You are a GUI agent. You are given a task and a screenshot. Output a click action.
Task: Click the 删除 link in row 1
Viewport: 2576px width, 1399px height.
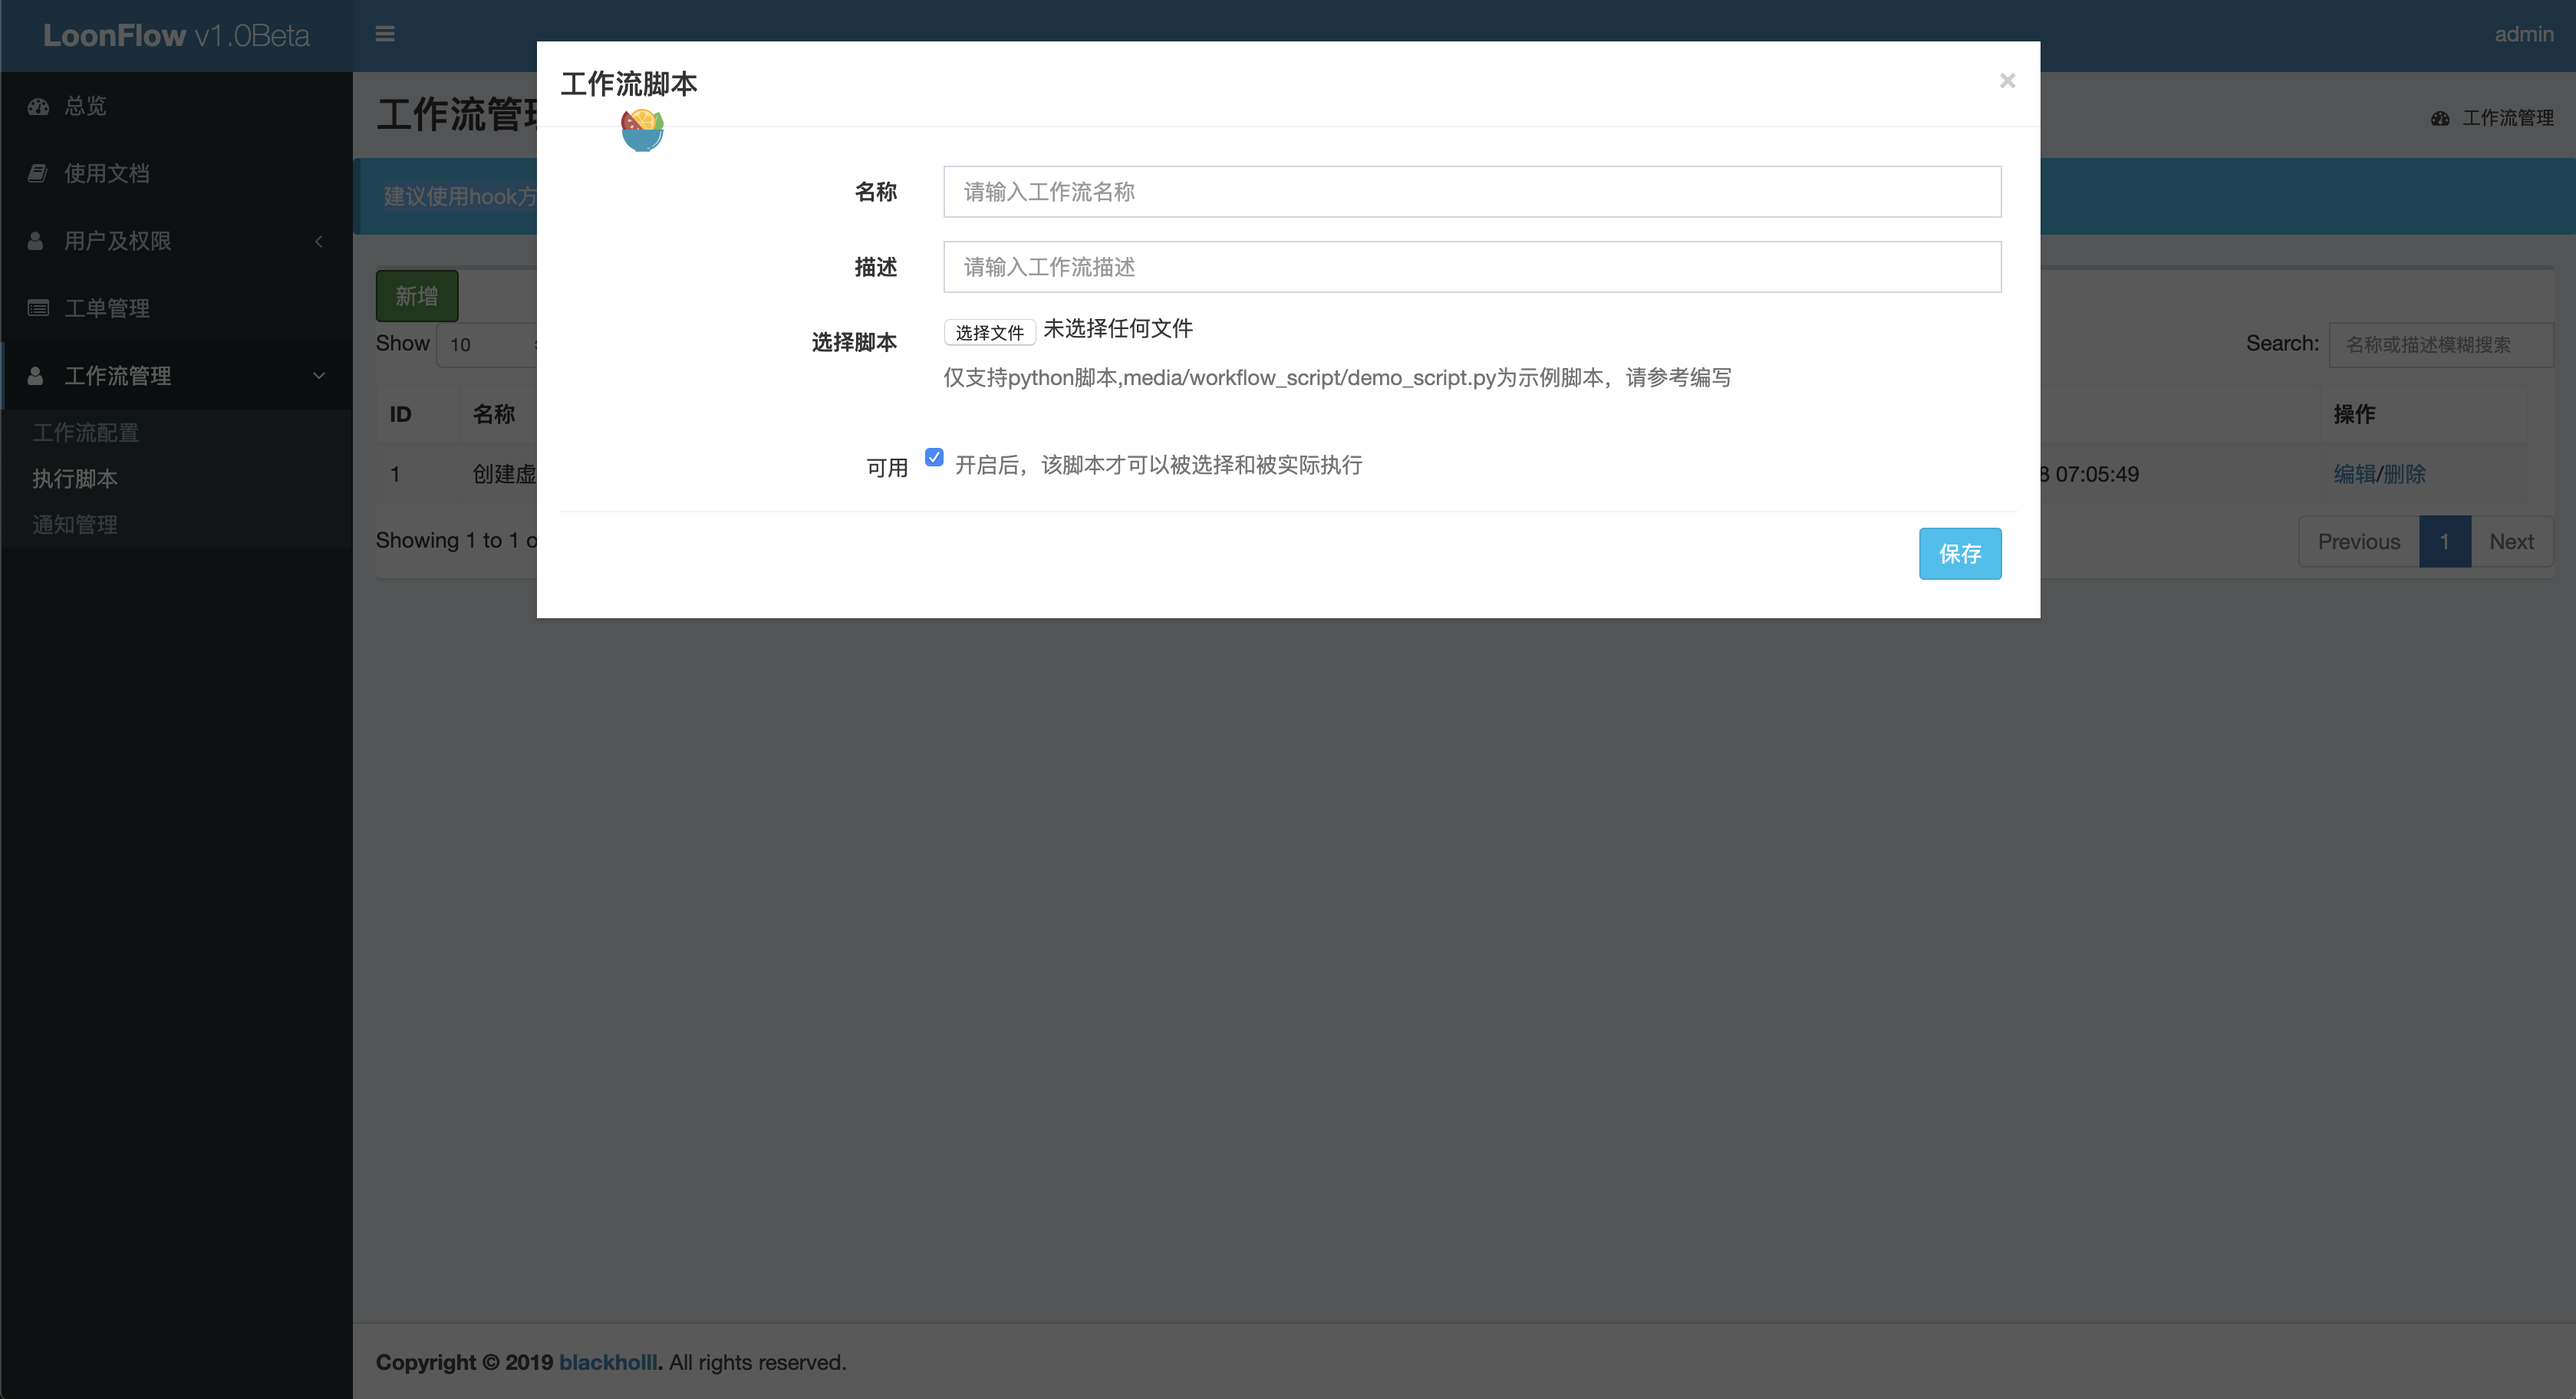(x=2404, y=474)
